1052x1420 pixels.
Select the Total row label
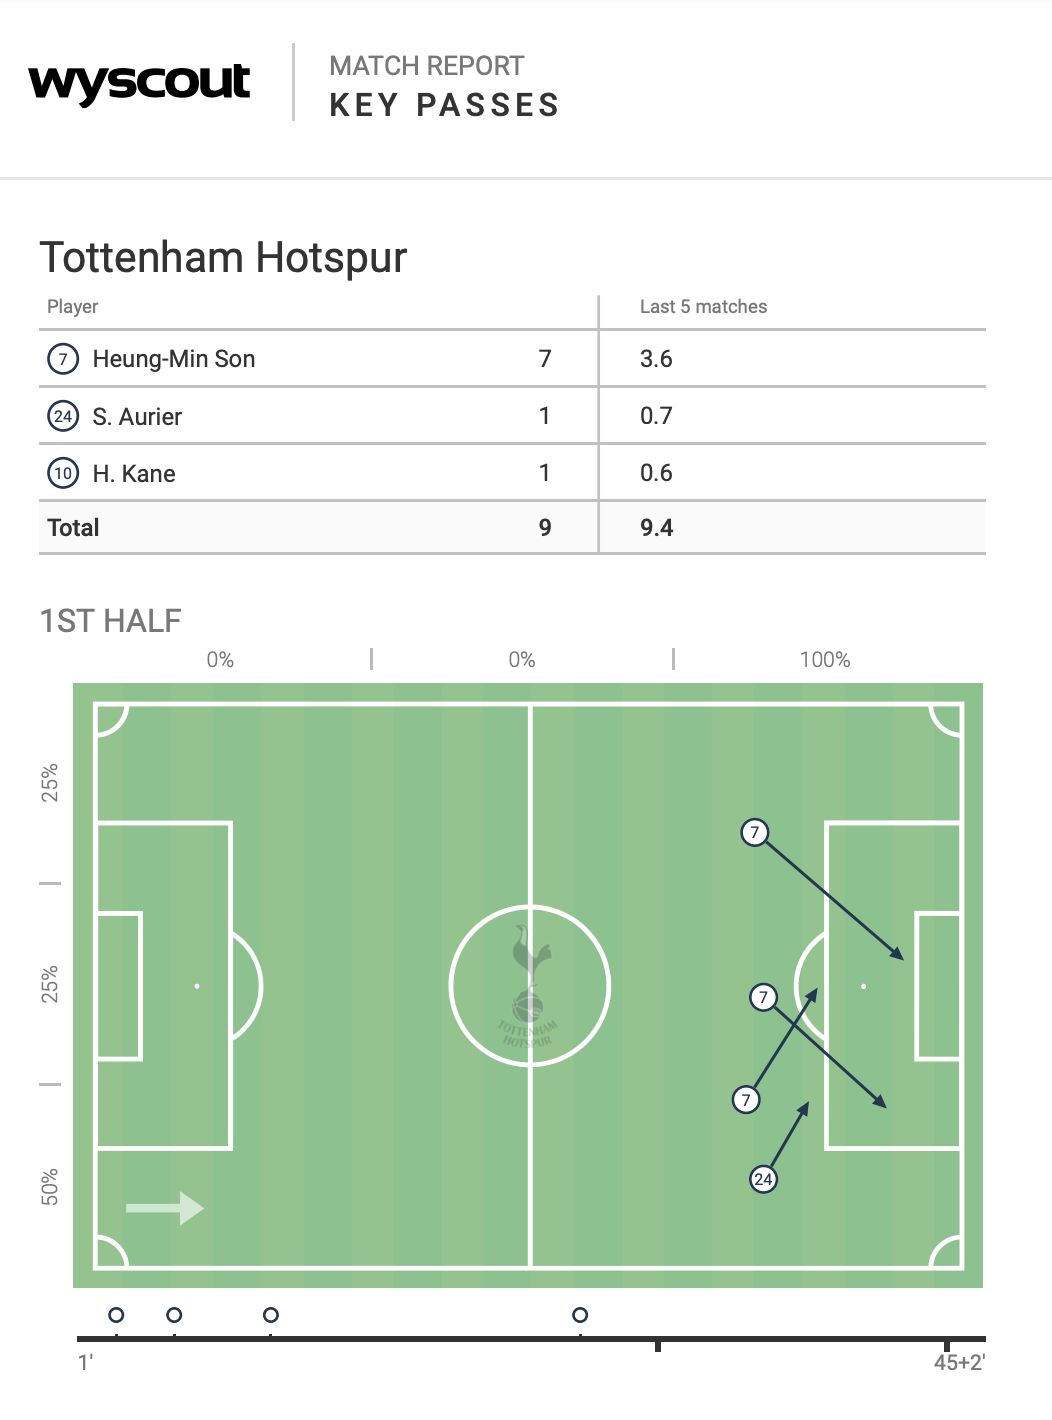pyautogui.click(x=73, y=528)
